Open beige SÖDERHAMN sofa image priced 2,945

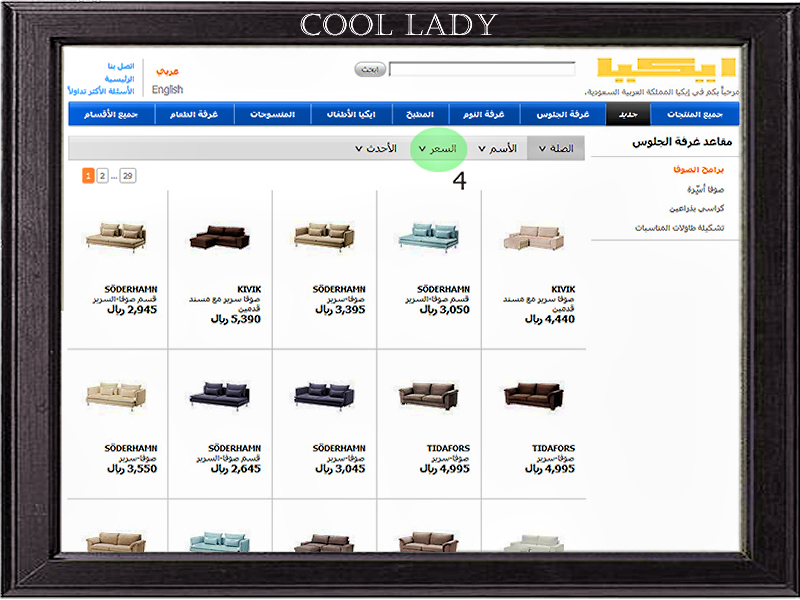coord(116,237)
